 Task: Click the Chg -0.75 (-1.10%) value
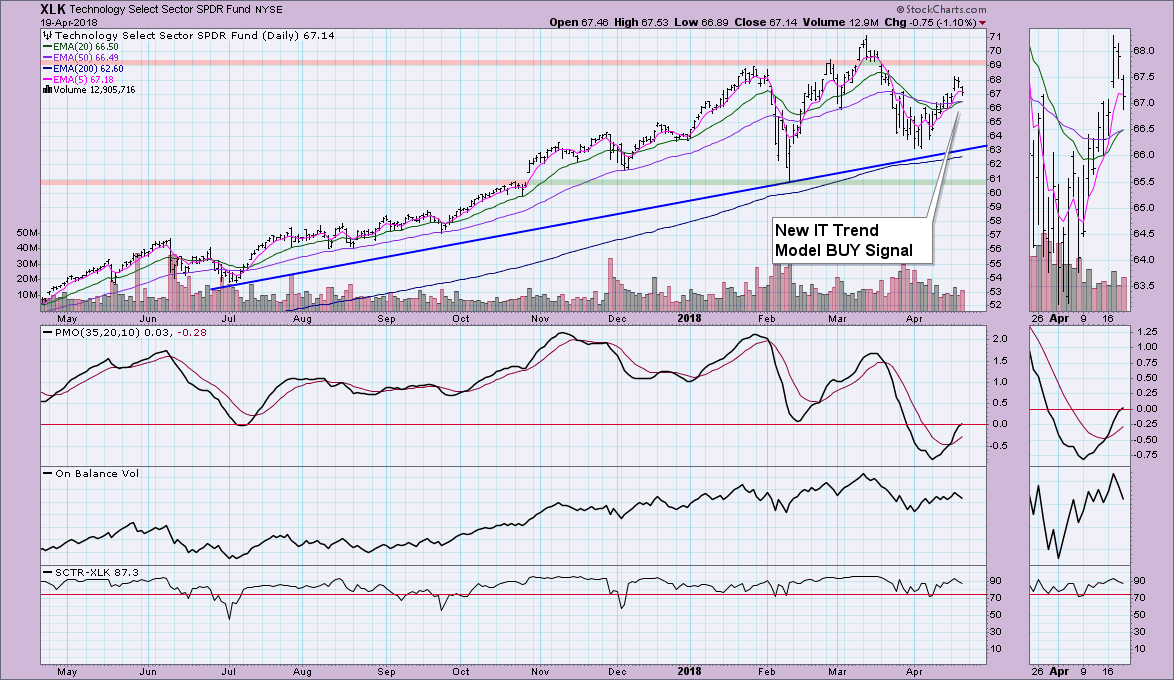[931, 22]
